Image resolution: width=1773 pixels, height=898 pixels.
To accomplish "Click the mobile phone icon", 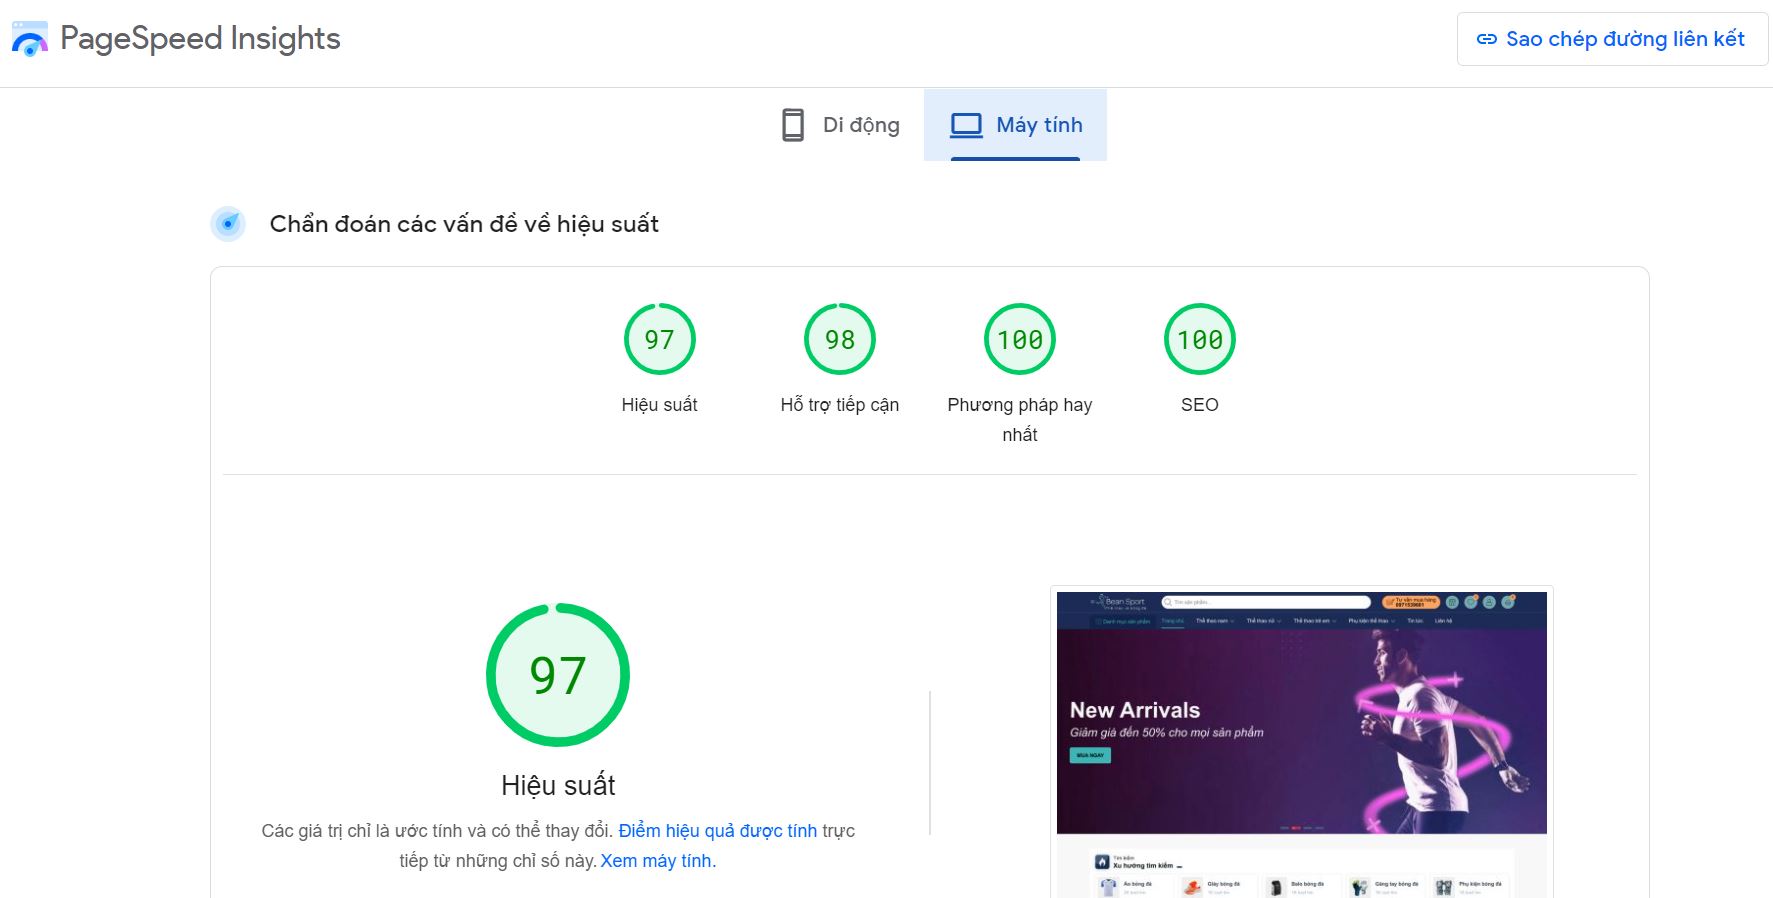I will pos(792,125).
